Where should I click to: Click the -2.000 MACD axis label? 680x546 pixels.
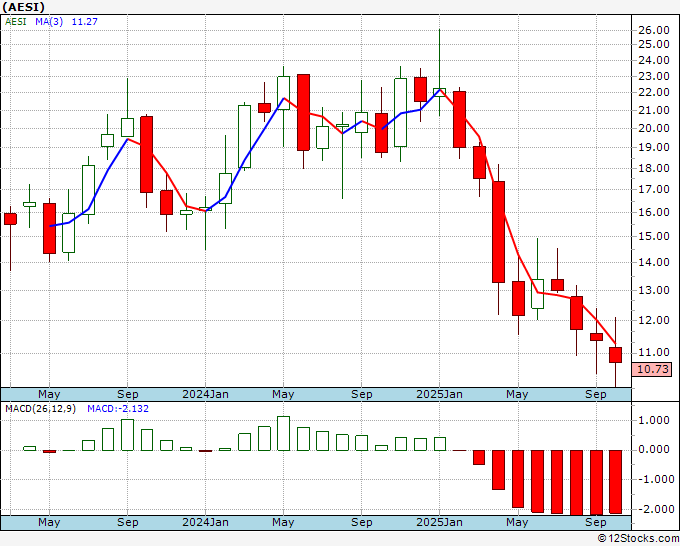tap(654, 509)
